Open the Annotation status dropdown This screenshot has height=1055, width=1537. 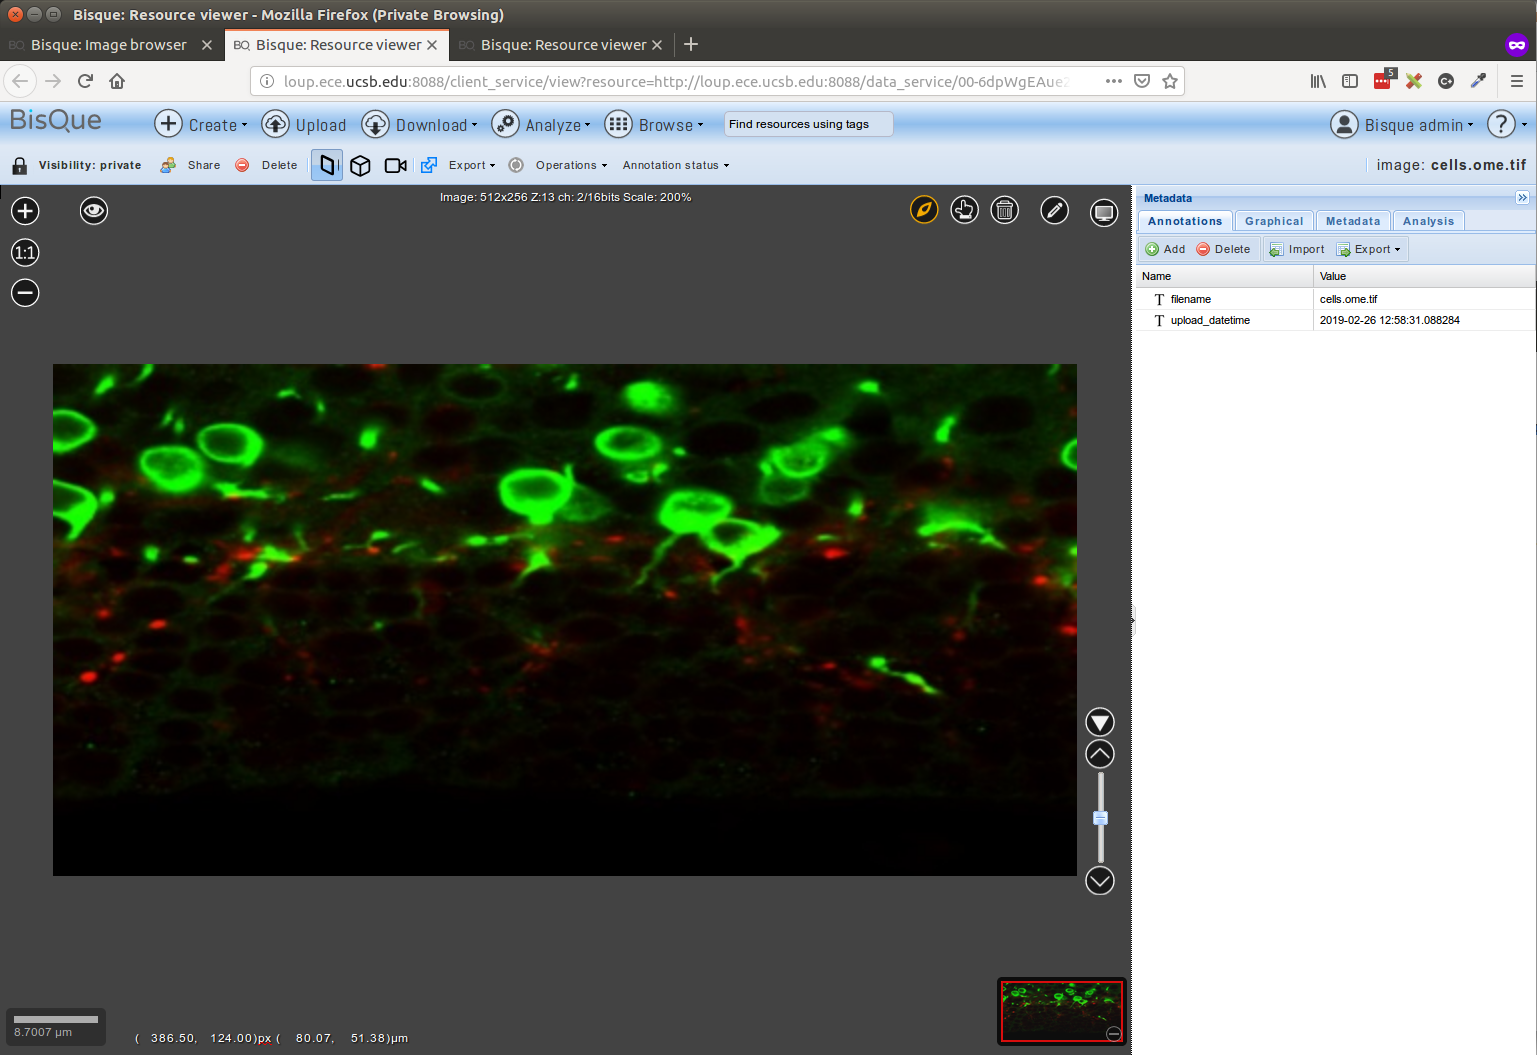675,165
